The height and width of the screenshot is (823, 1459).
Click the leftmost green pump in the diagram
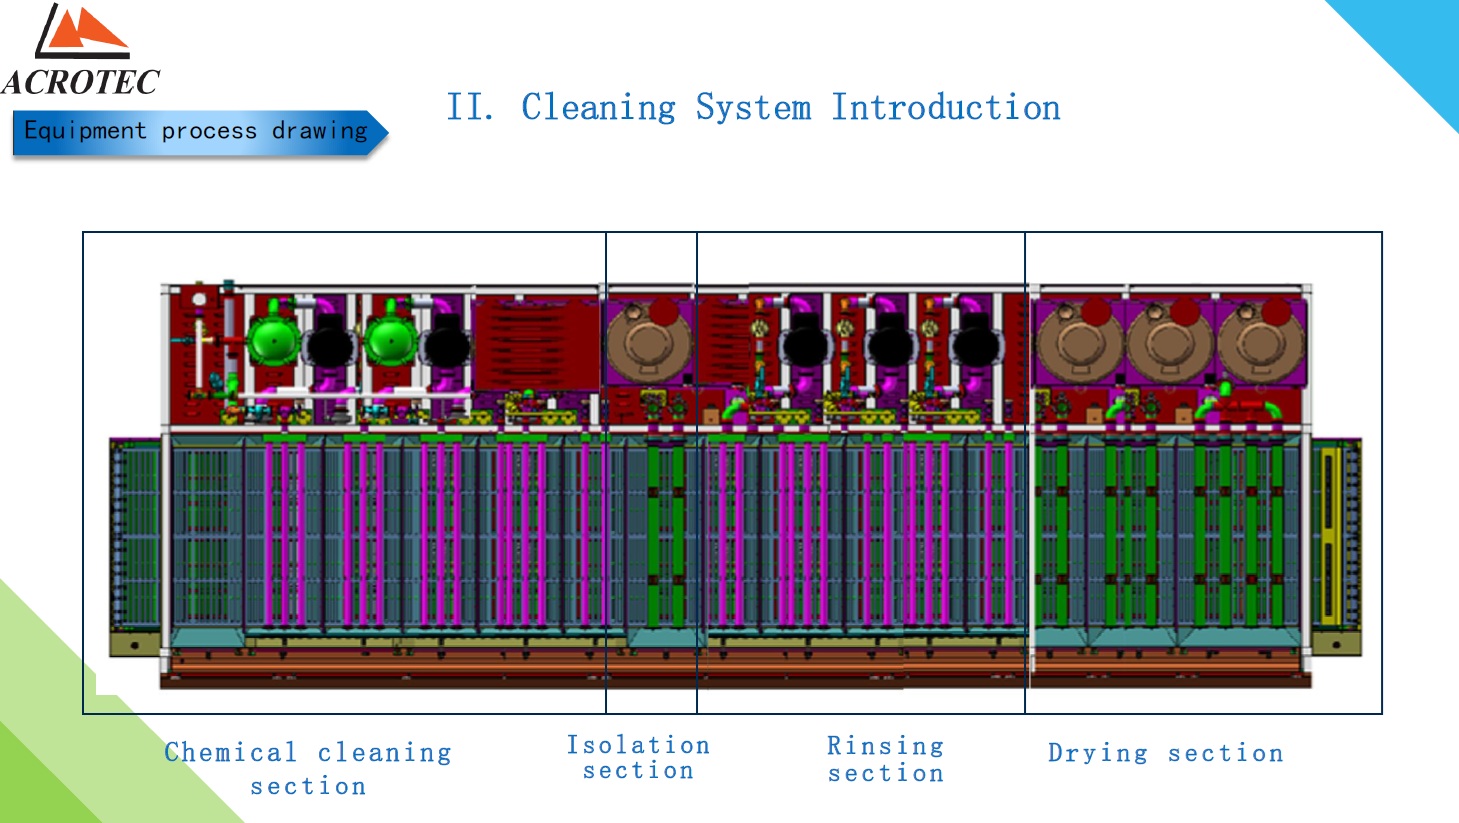point(273,341)
